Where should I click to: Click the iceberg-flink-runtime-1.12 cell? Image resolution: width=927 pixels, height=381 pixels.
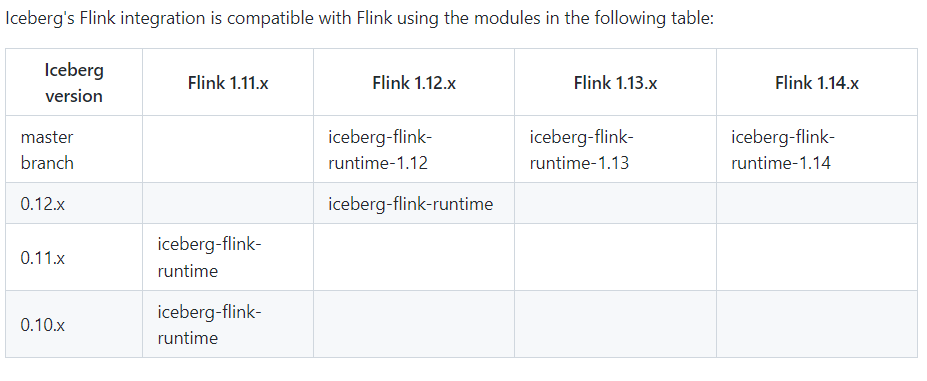(381, 150)
